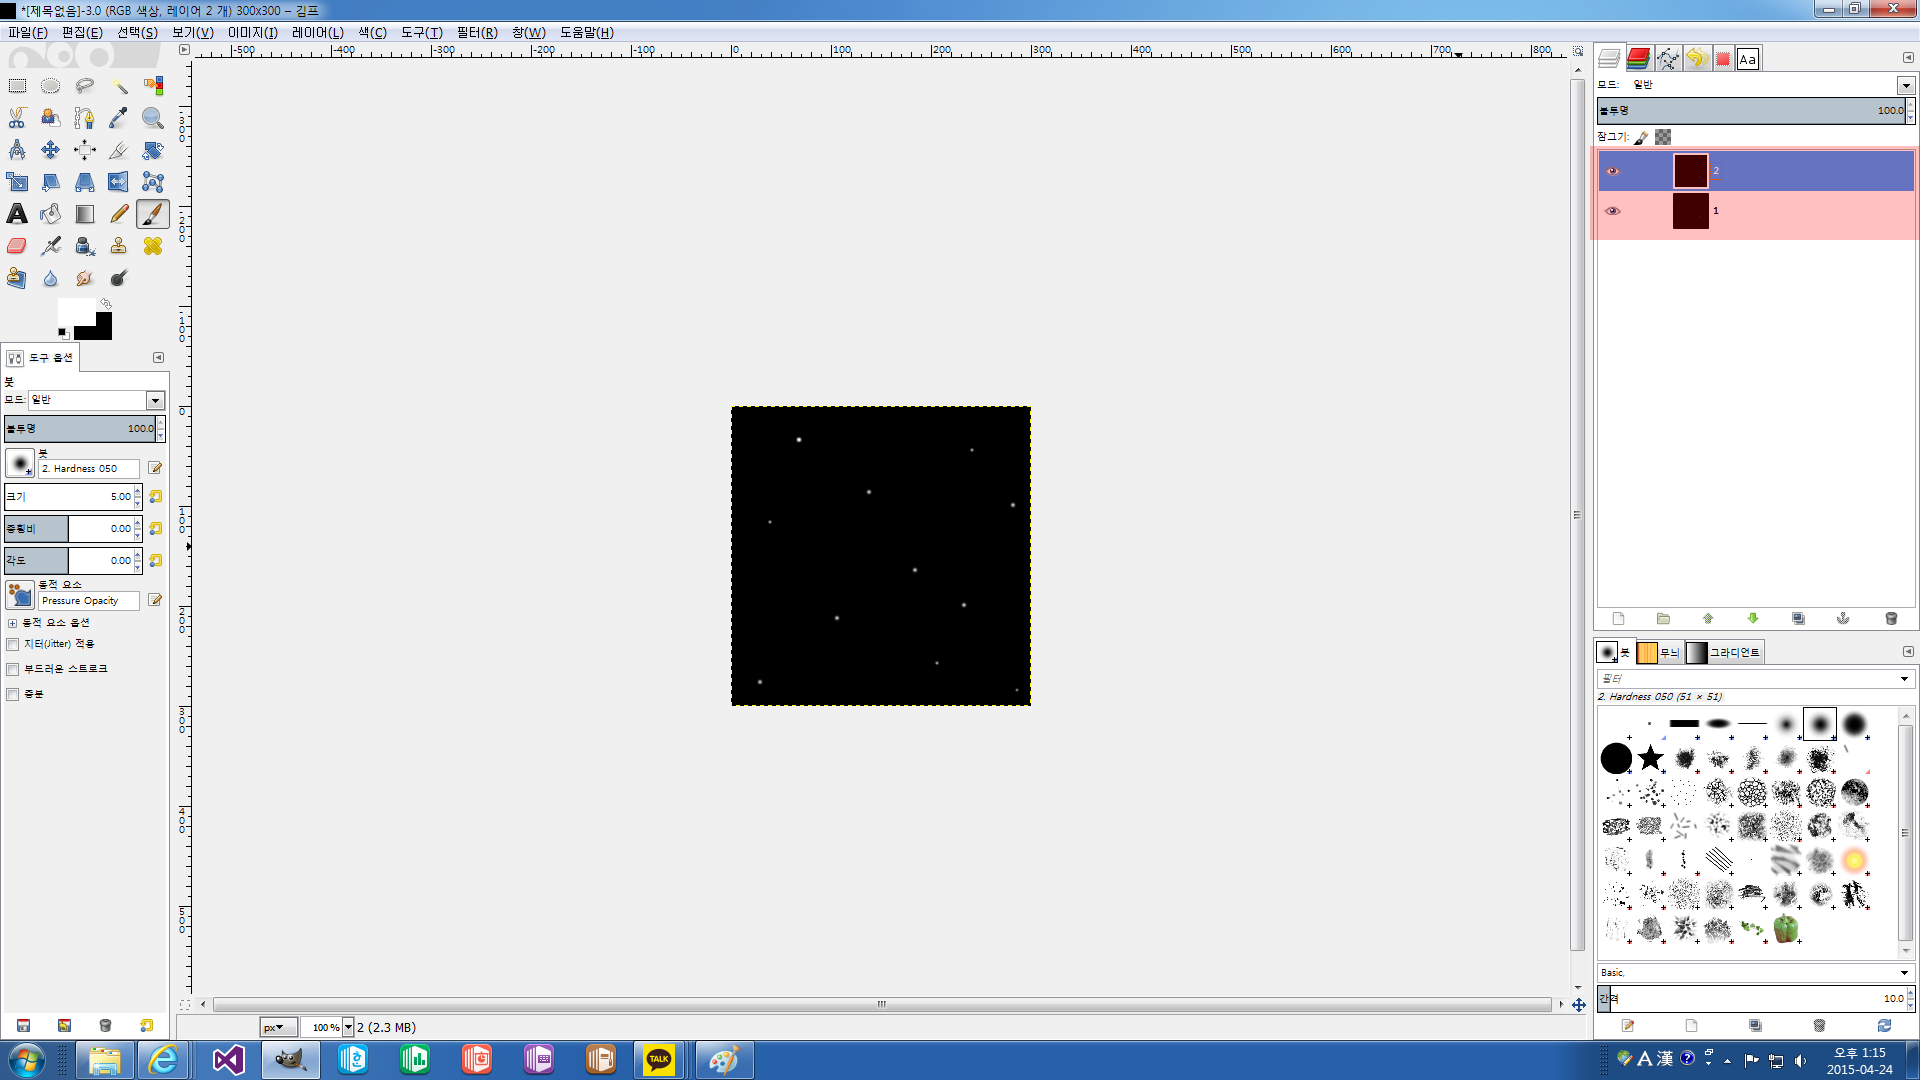
Task: Open KakaoTalk from the taskbar
Action: pyautogui.click(x=658, y=1060)
